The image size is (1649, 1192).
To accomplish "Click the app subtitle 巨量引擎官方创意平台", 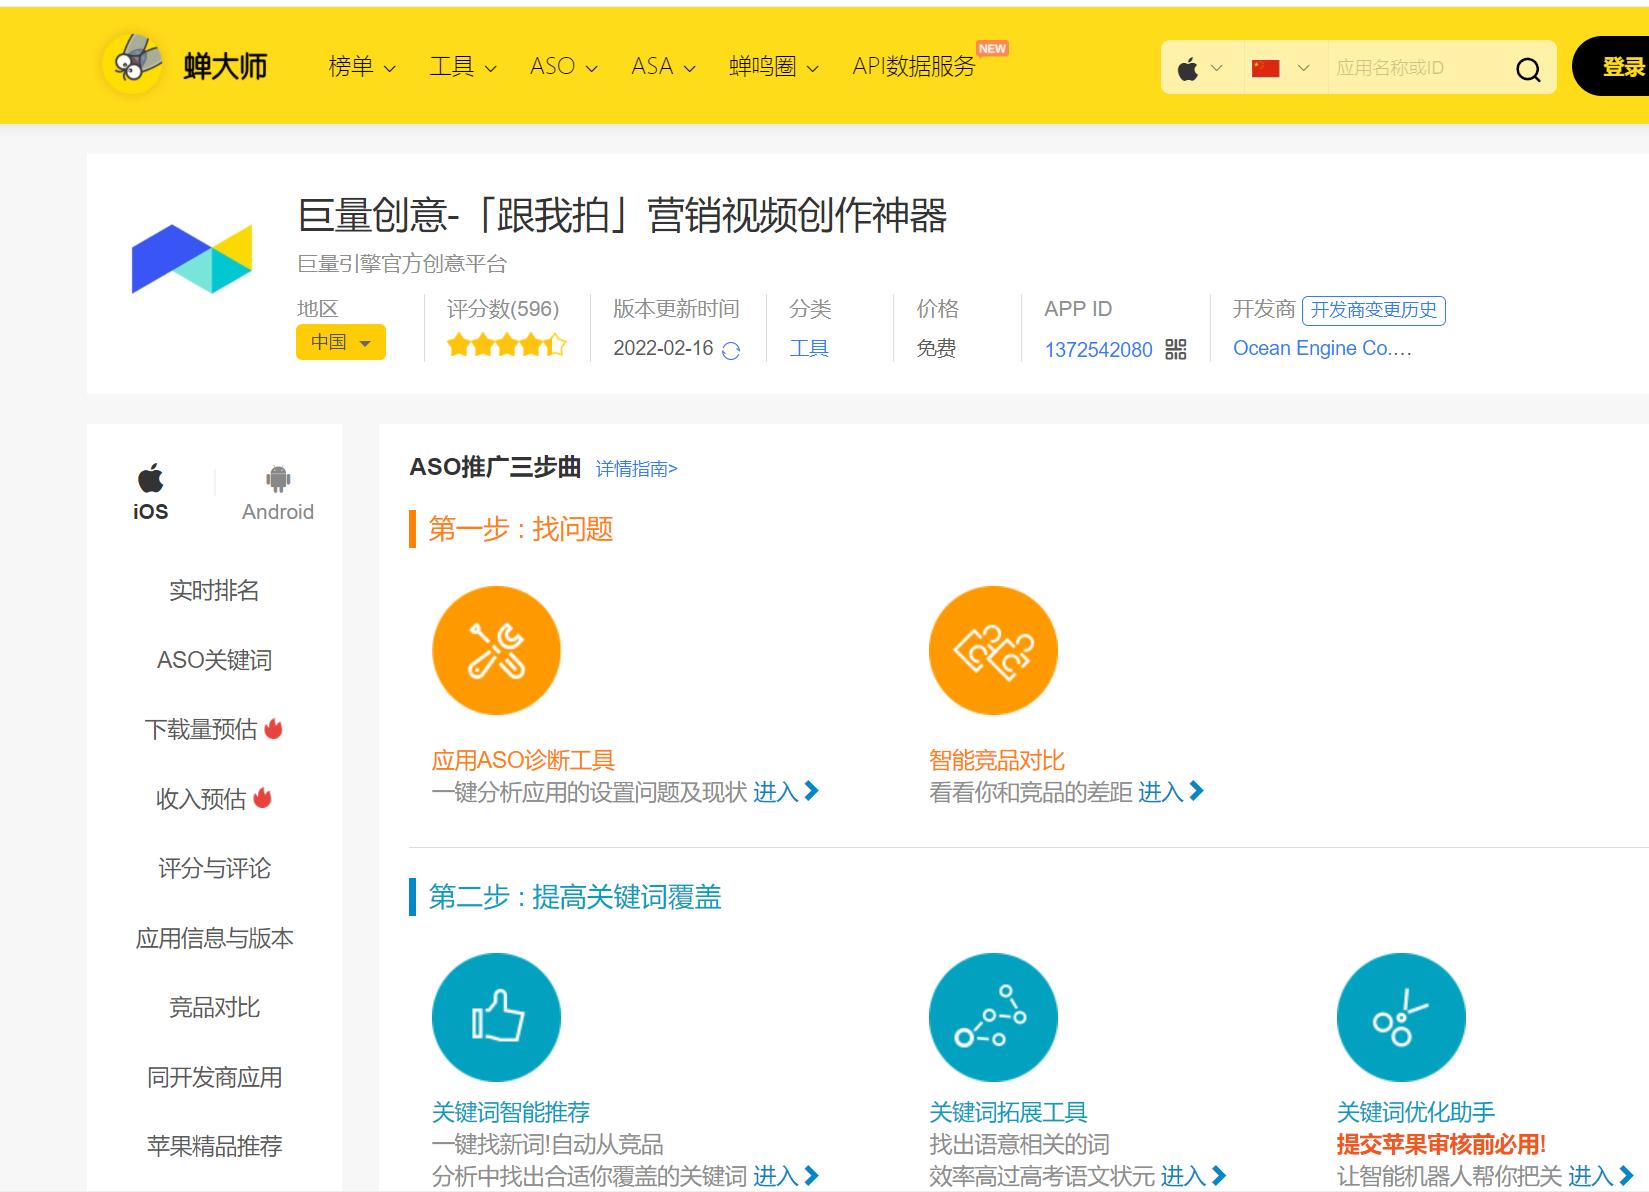I will pyautogui.click(x=402, y=264).
